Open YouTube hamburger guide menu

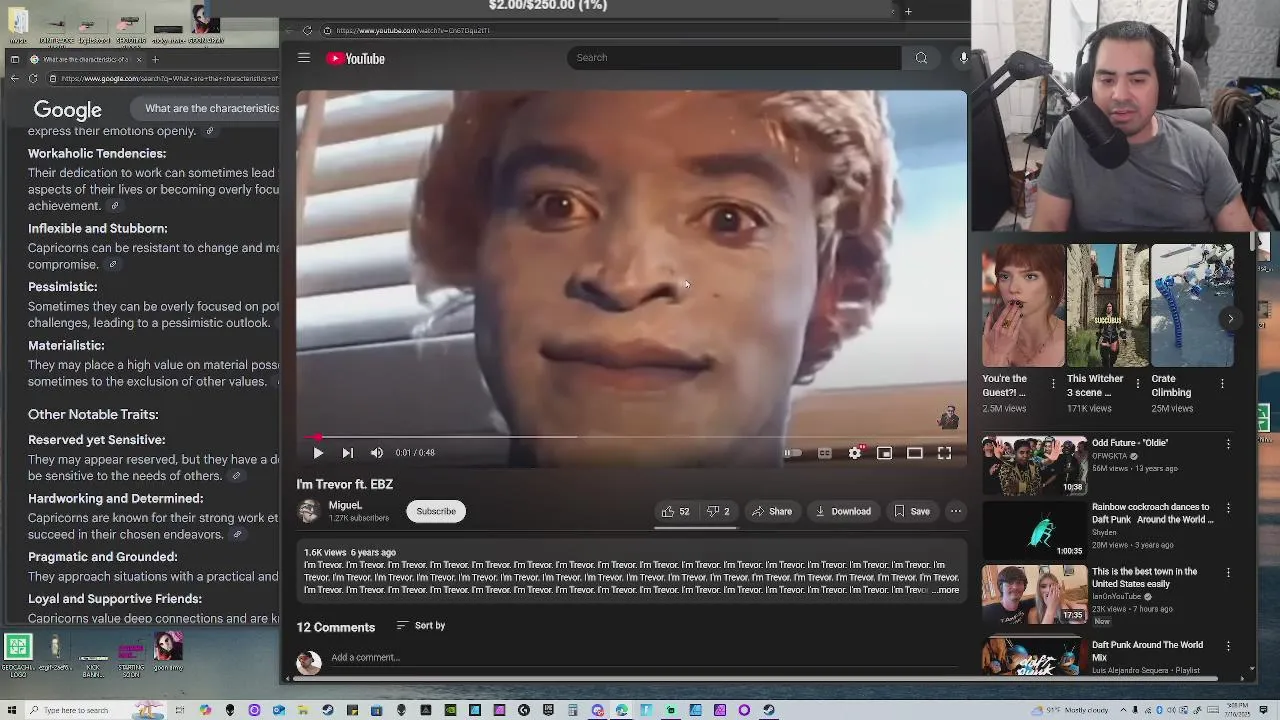click(304, 58)
